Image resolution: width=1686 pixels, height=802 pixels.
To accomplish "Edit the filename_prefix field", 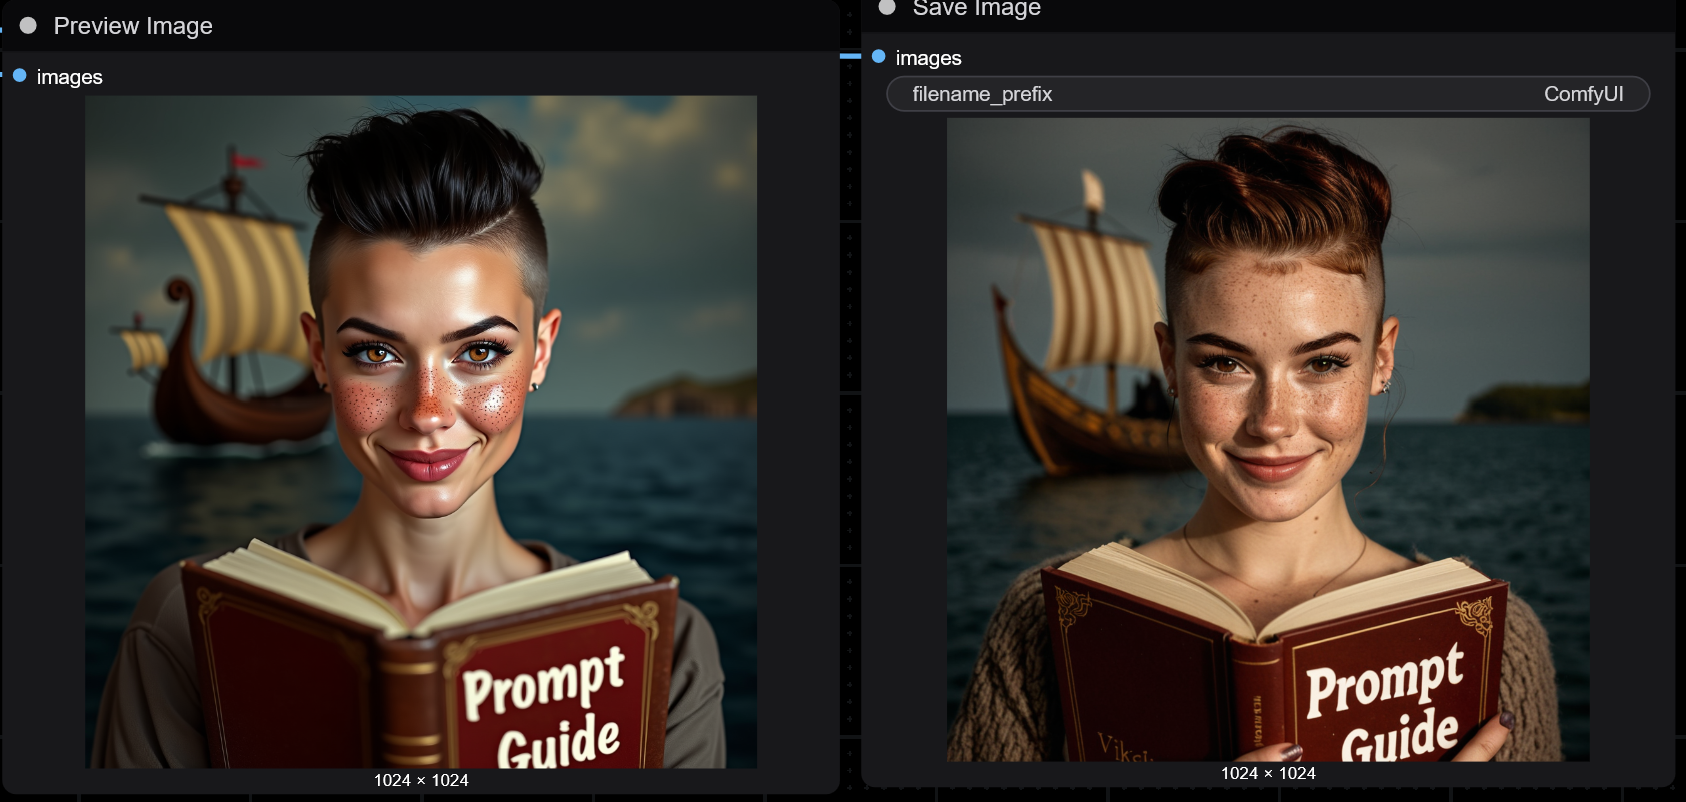I will pos(1268,94).
